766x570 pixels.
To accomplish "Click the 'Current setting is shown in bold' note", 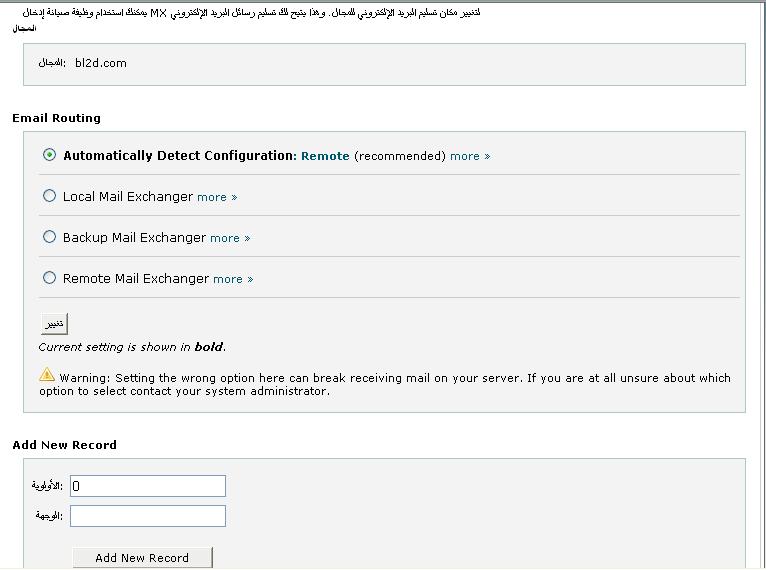I will (x=132, y=347).
